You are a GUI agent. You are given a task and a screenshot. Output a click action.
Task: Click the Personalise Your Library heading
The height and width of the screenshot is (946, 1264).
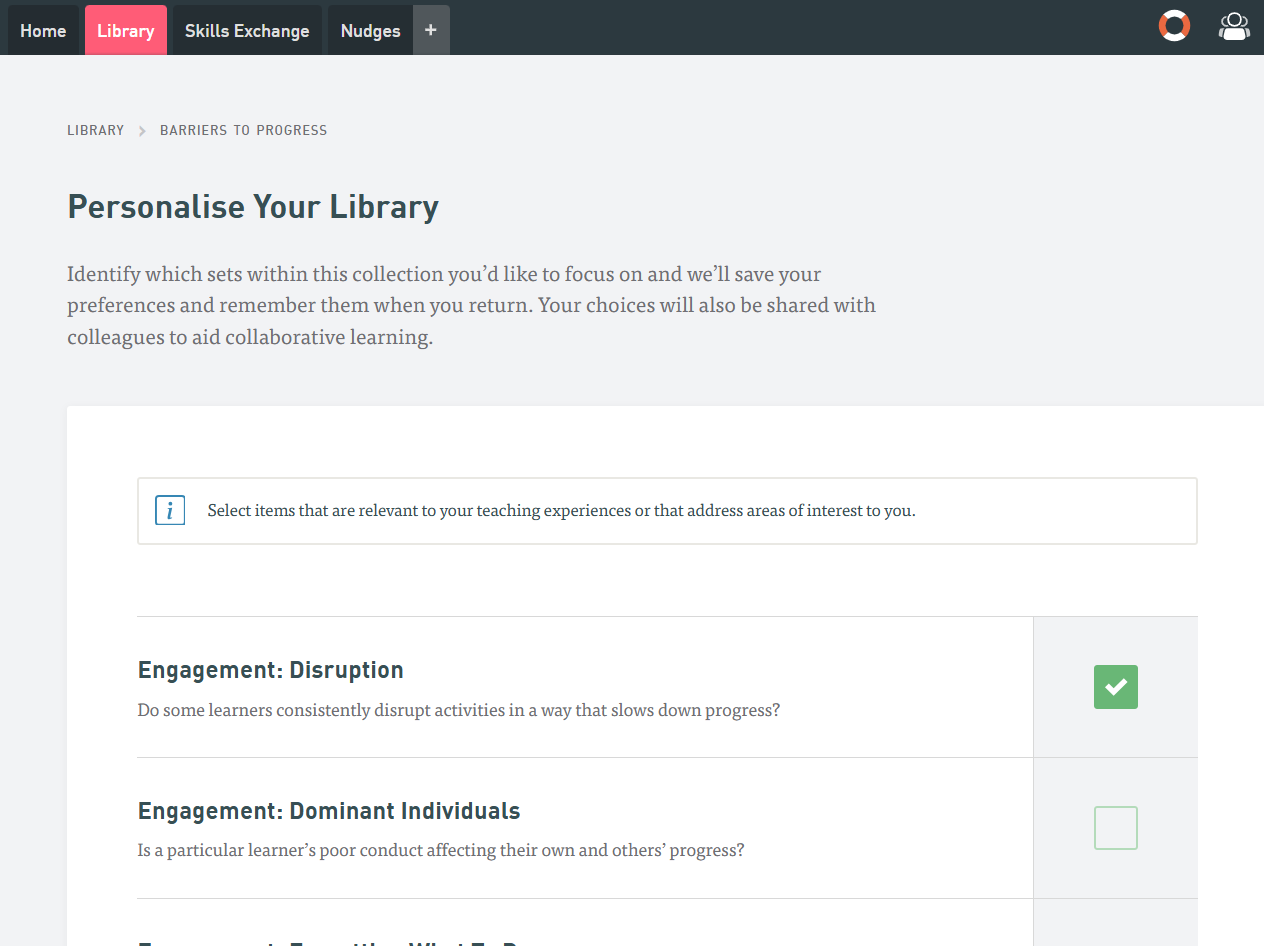tap(253, 207)
